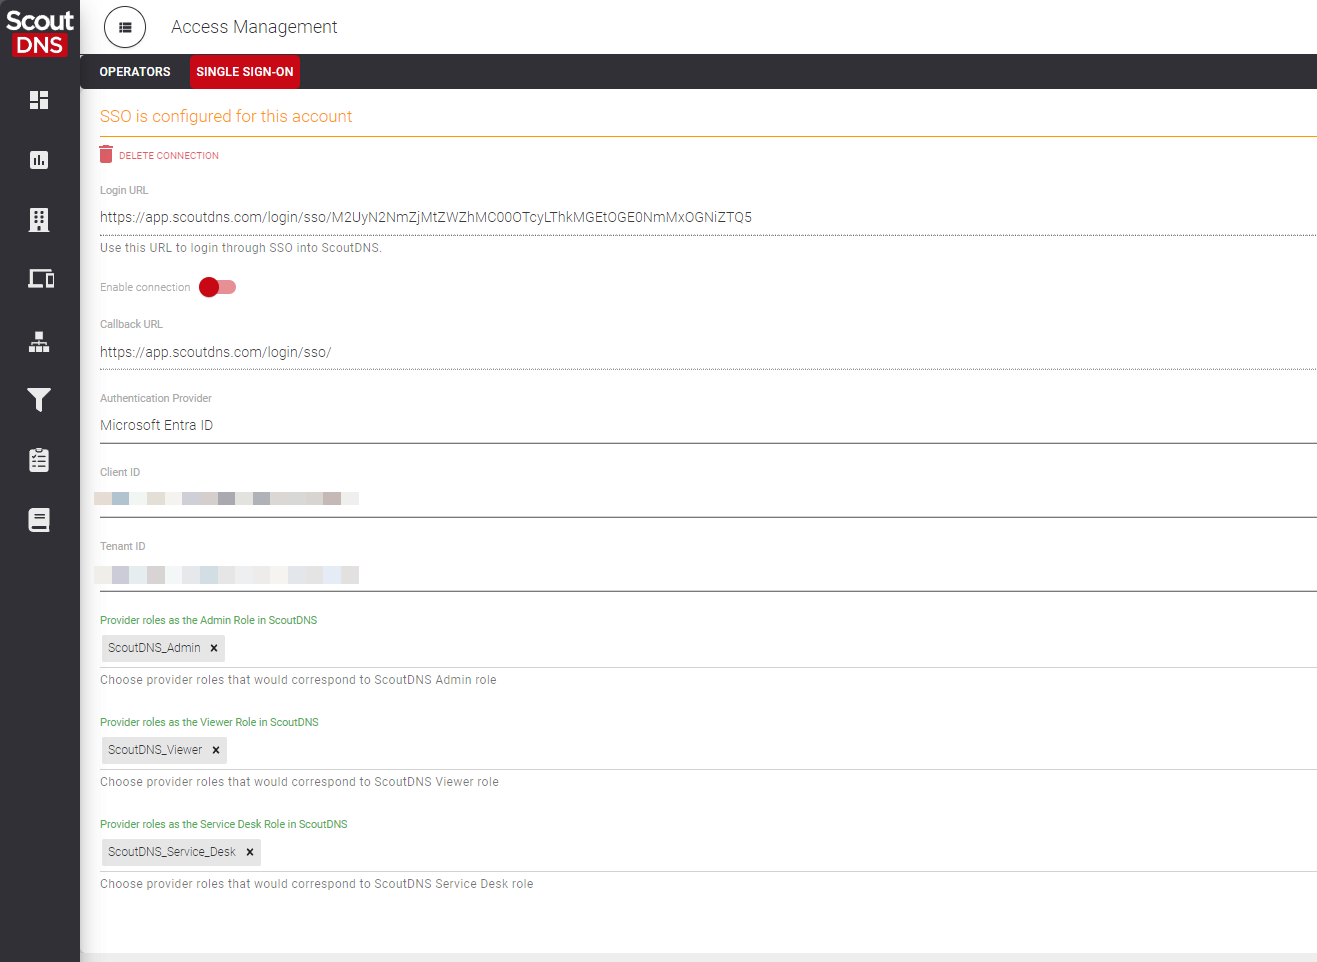Open the Authentication Provider dropdown
Viewport: 1317px width, 962px height.
(x=708, y=426)
